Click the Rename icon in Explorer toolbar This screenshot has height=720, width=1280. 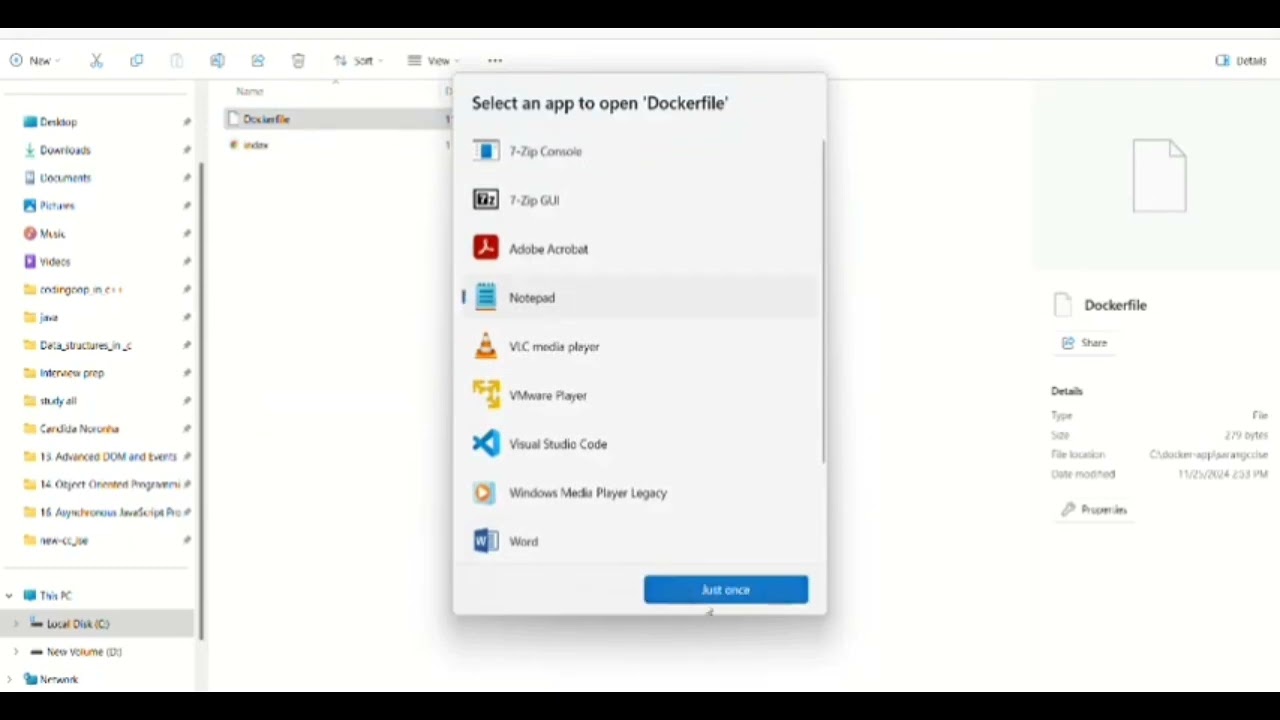pos(217,61)
